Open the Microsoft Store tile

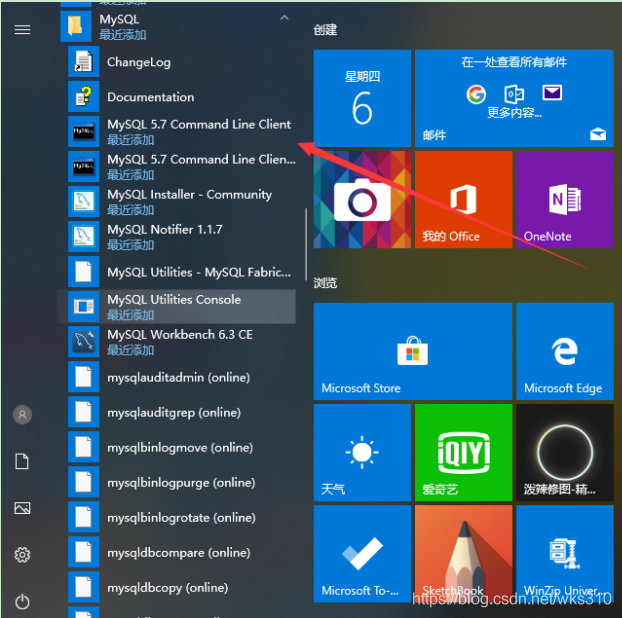pos(413,351)
